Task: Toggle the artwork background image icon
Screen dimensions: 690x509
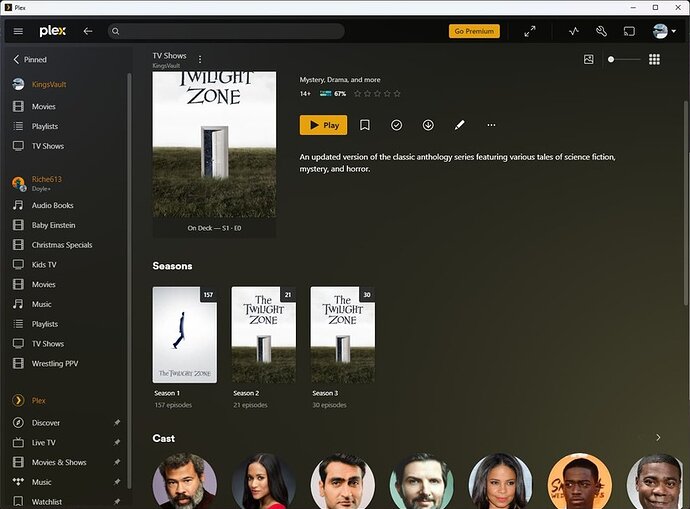Action: click(x=588, y=59)
